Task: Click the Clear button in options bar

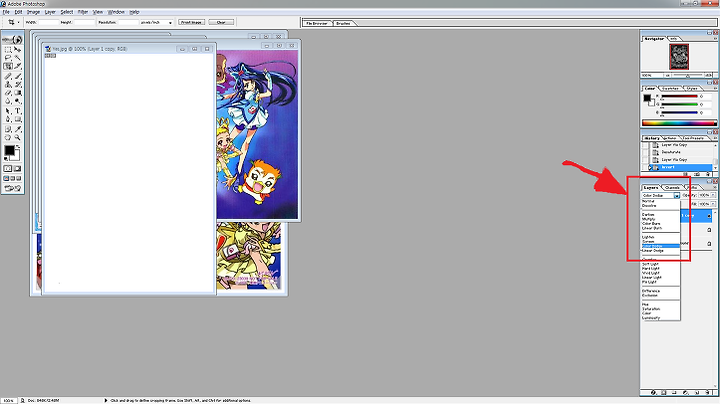Action: 221,22
